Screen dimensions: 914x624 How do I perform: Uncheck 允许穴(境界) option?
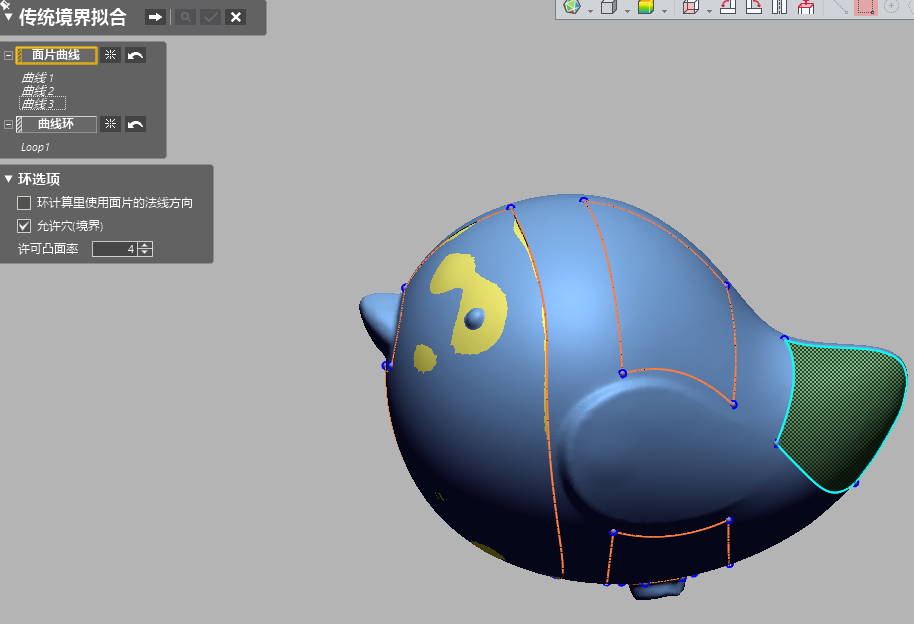click(24, 226)
